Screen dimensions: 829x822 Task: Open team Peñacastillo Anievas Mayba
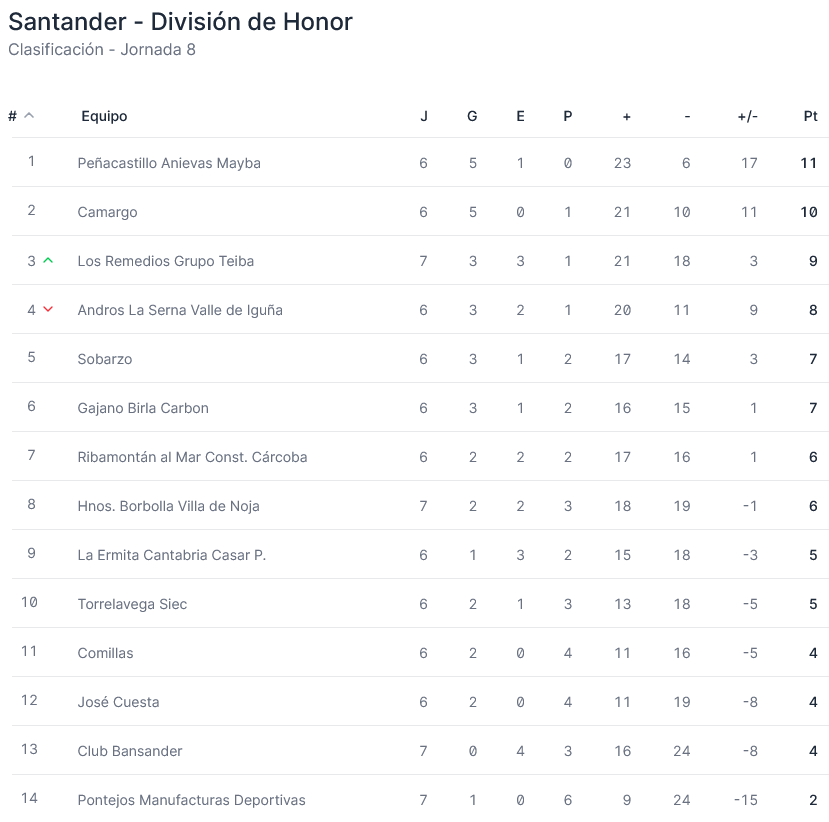coord(169,163)
